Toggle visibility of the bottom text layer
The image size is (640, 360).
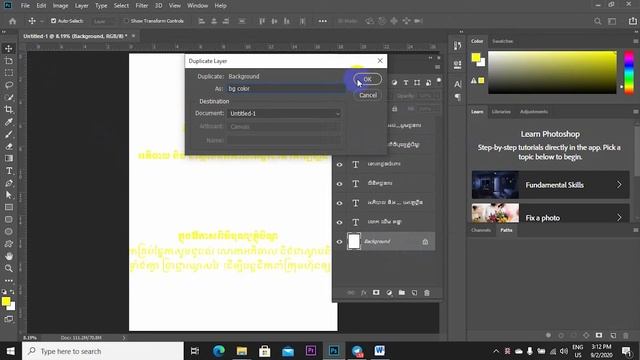(339, 222)
